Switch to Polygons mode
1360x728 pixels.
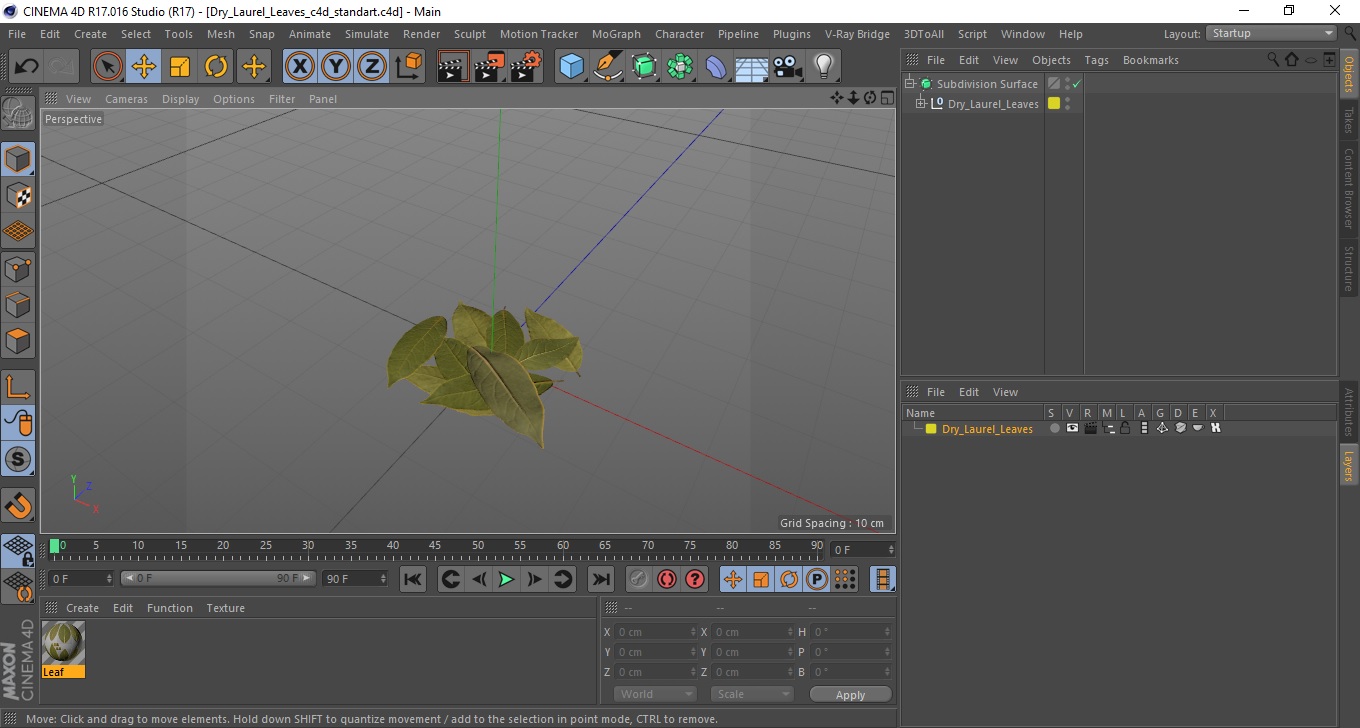[x=18, y=340]
